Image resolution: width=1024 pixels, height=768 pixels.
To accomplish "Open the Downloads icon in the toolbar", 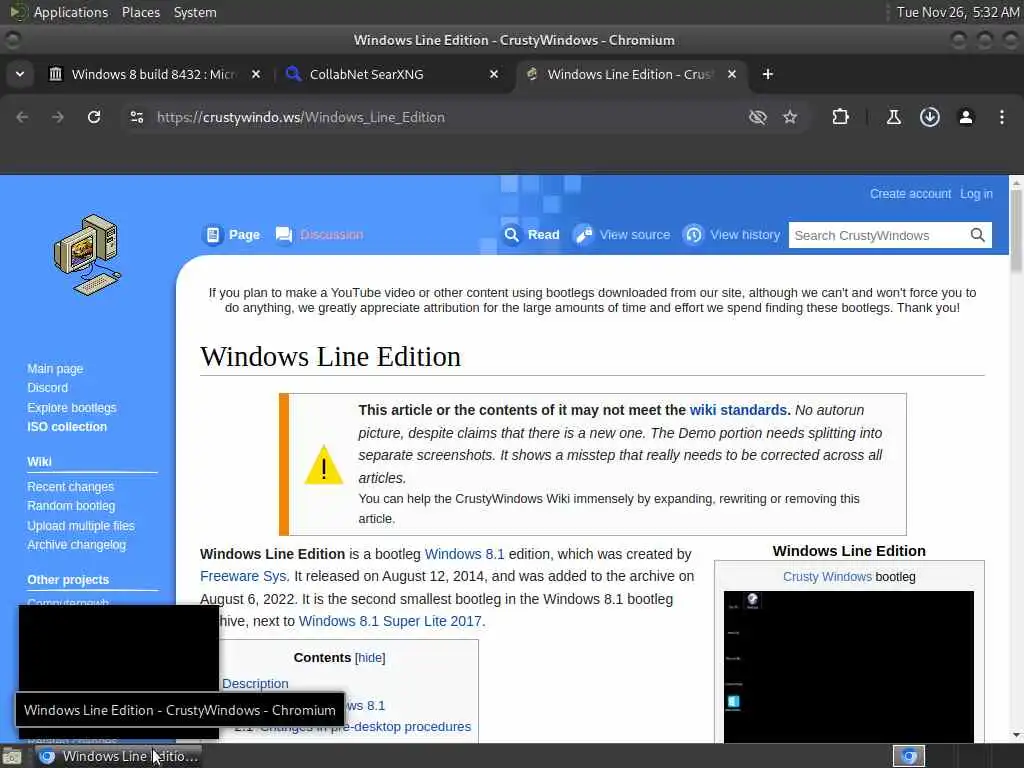I will (930, 118).
